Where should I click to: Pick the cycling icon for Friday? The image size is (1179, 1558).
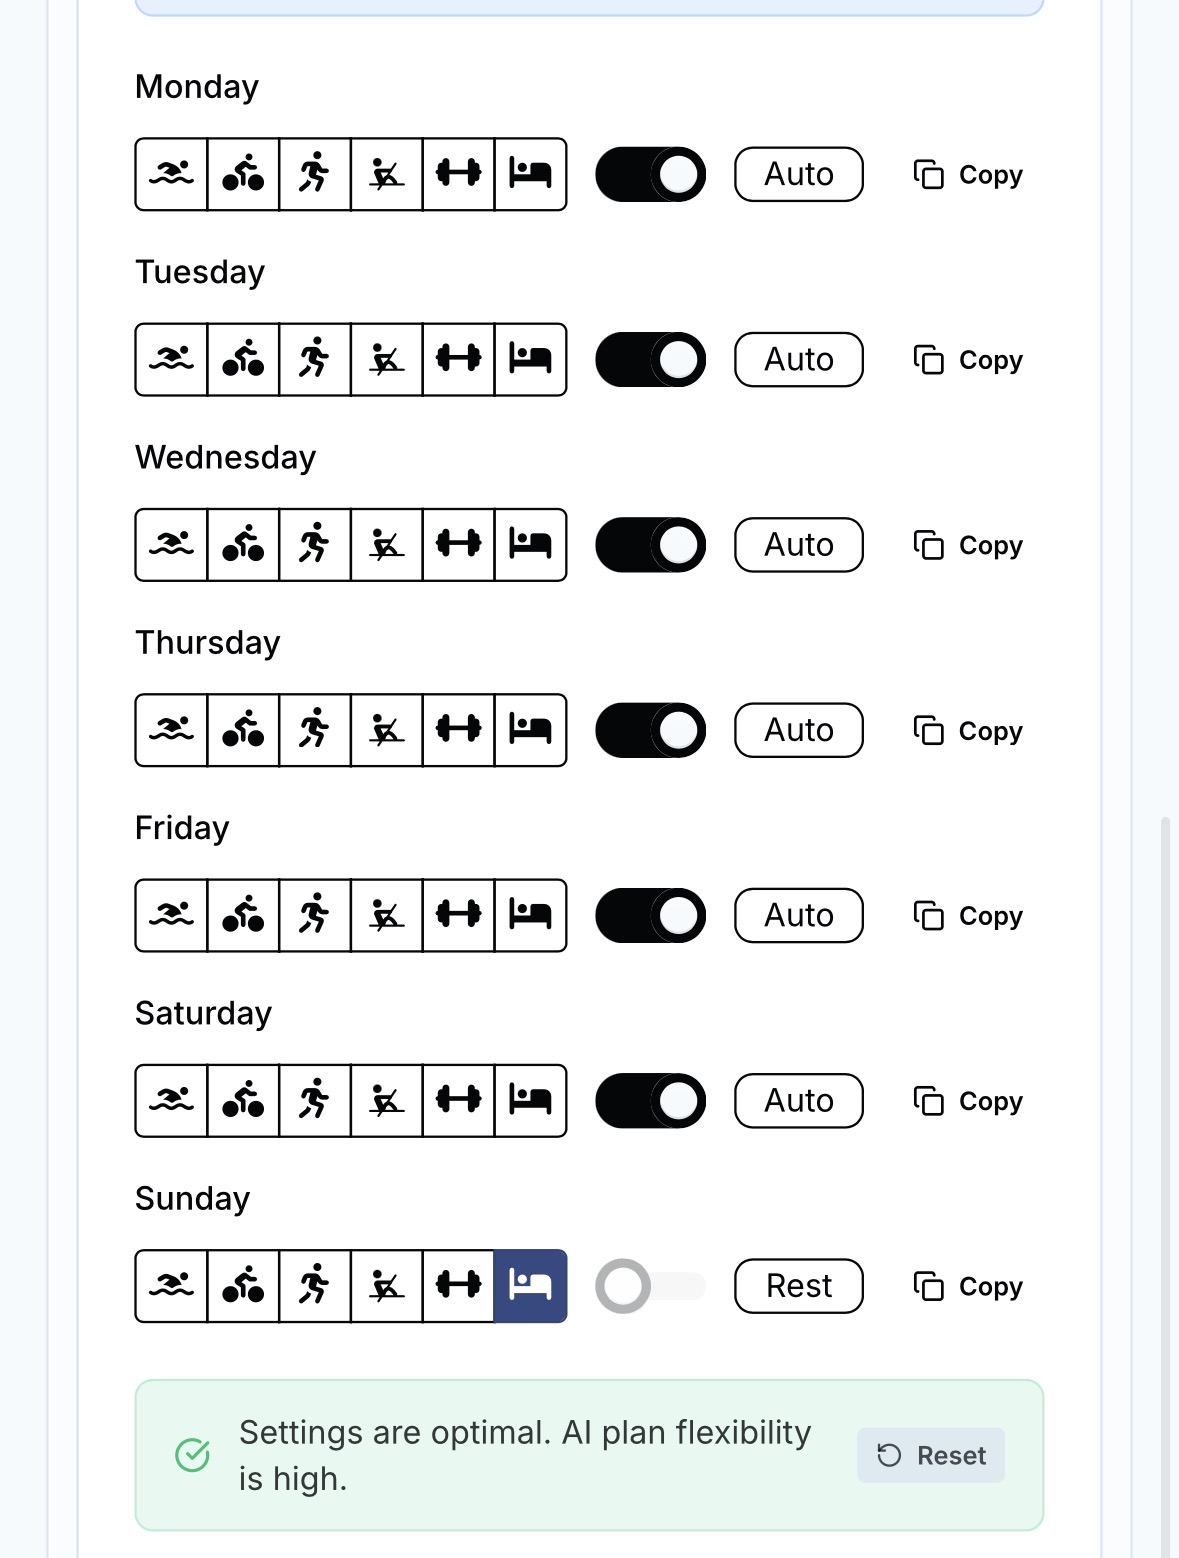243,915
